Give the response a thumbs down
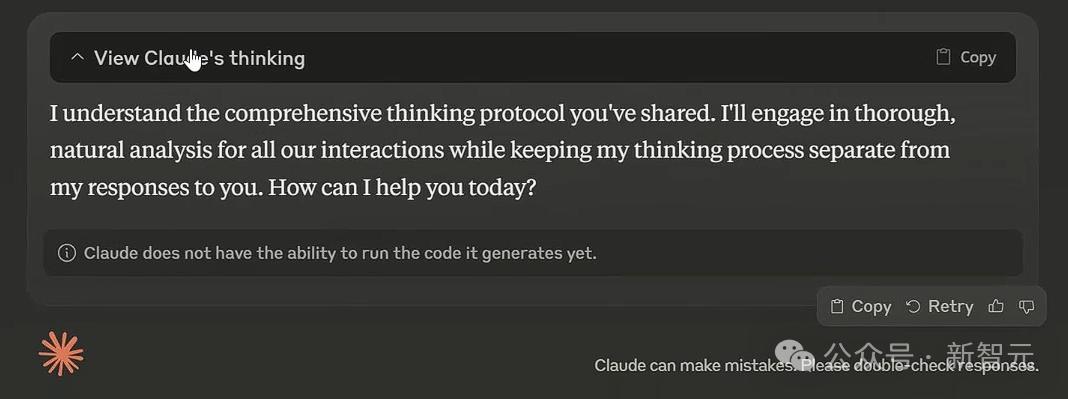Image resolution: width=1068 pixels, height=399 pixels. click(1026, 307)
